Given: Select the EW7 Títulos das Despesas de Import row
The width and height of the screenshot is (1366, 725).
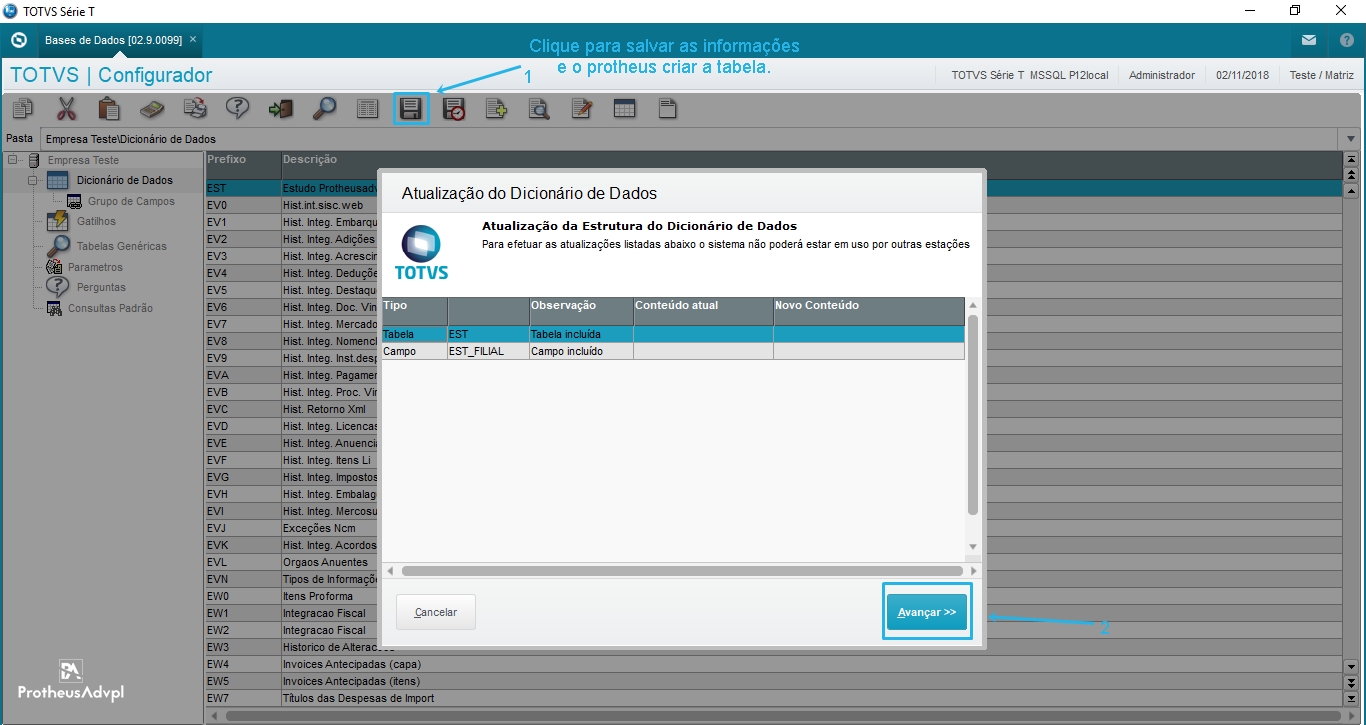Looking at the screenshot, I should pyautogui.click(x=774, y=698).
